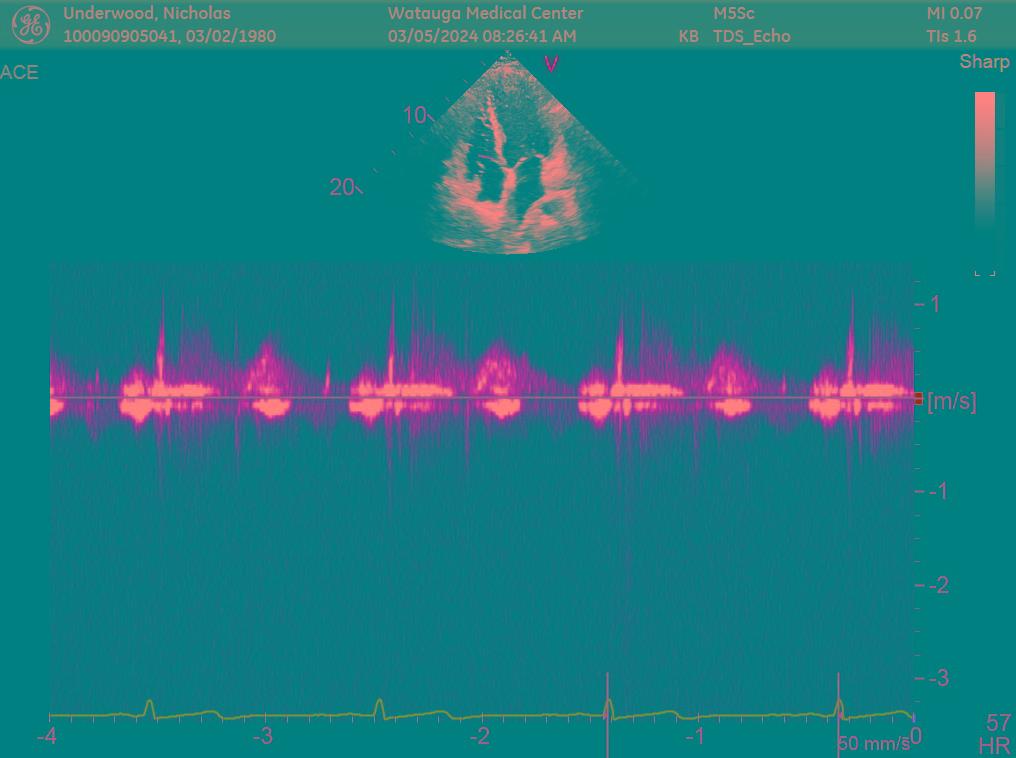Click the red baseline marker beside m/s
Viewport: 1016px width, 758px height.
click(x=918, y=399)
